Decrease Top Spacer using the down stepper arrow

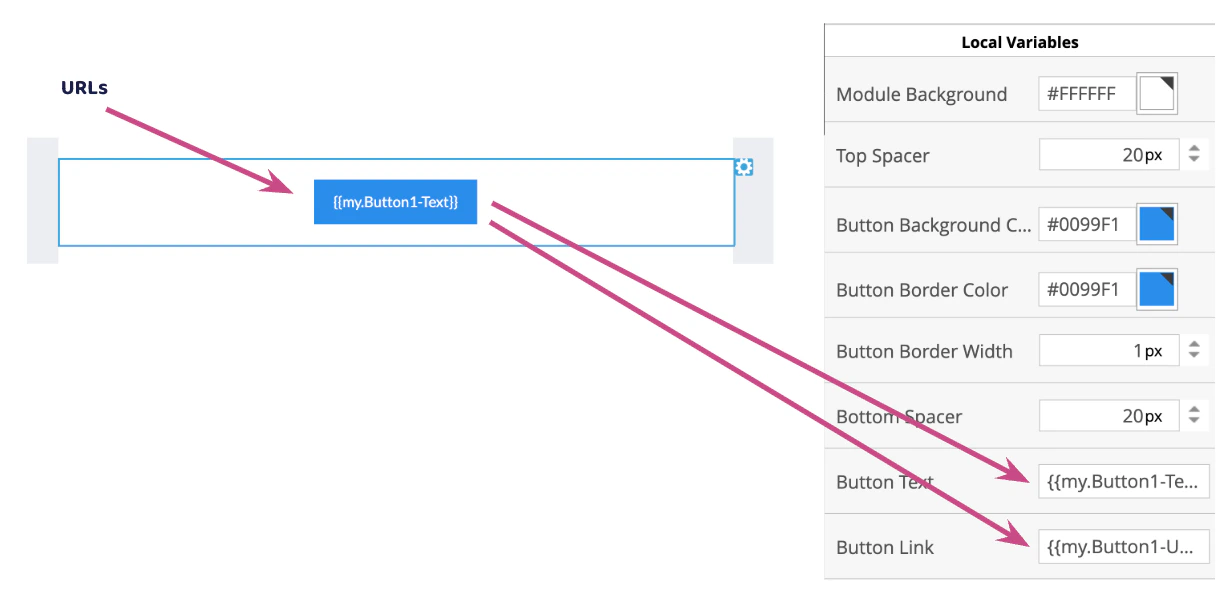(x=1195, y=159)
